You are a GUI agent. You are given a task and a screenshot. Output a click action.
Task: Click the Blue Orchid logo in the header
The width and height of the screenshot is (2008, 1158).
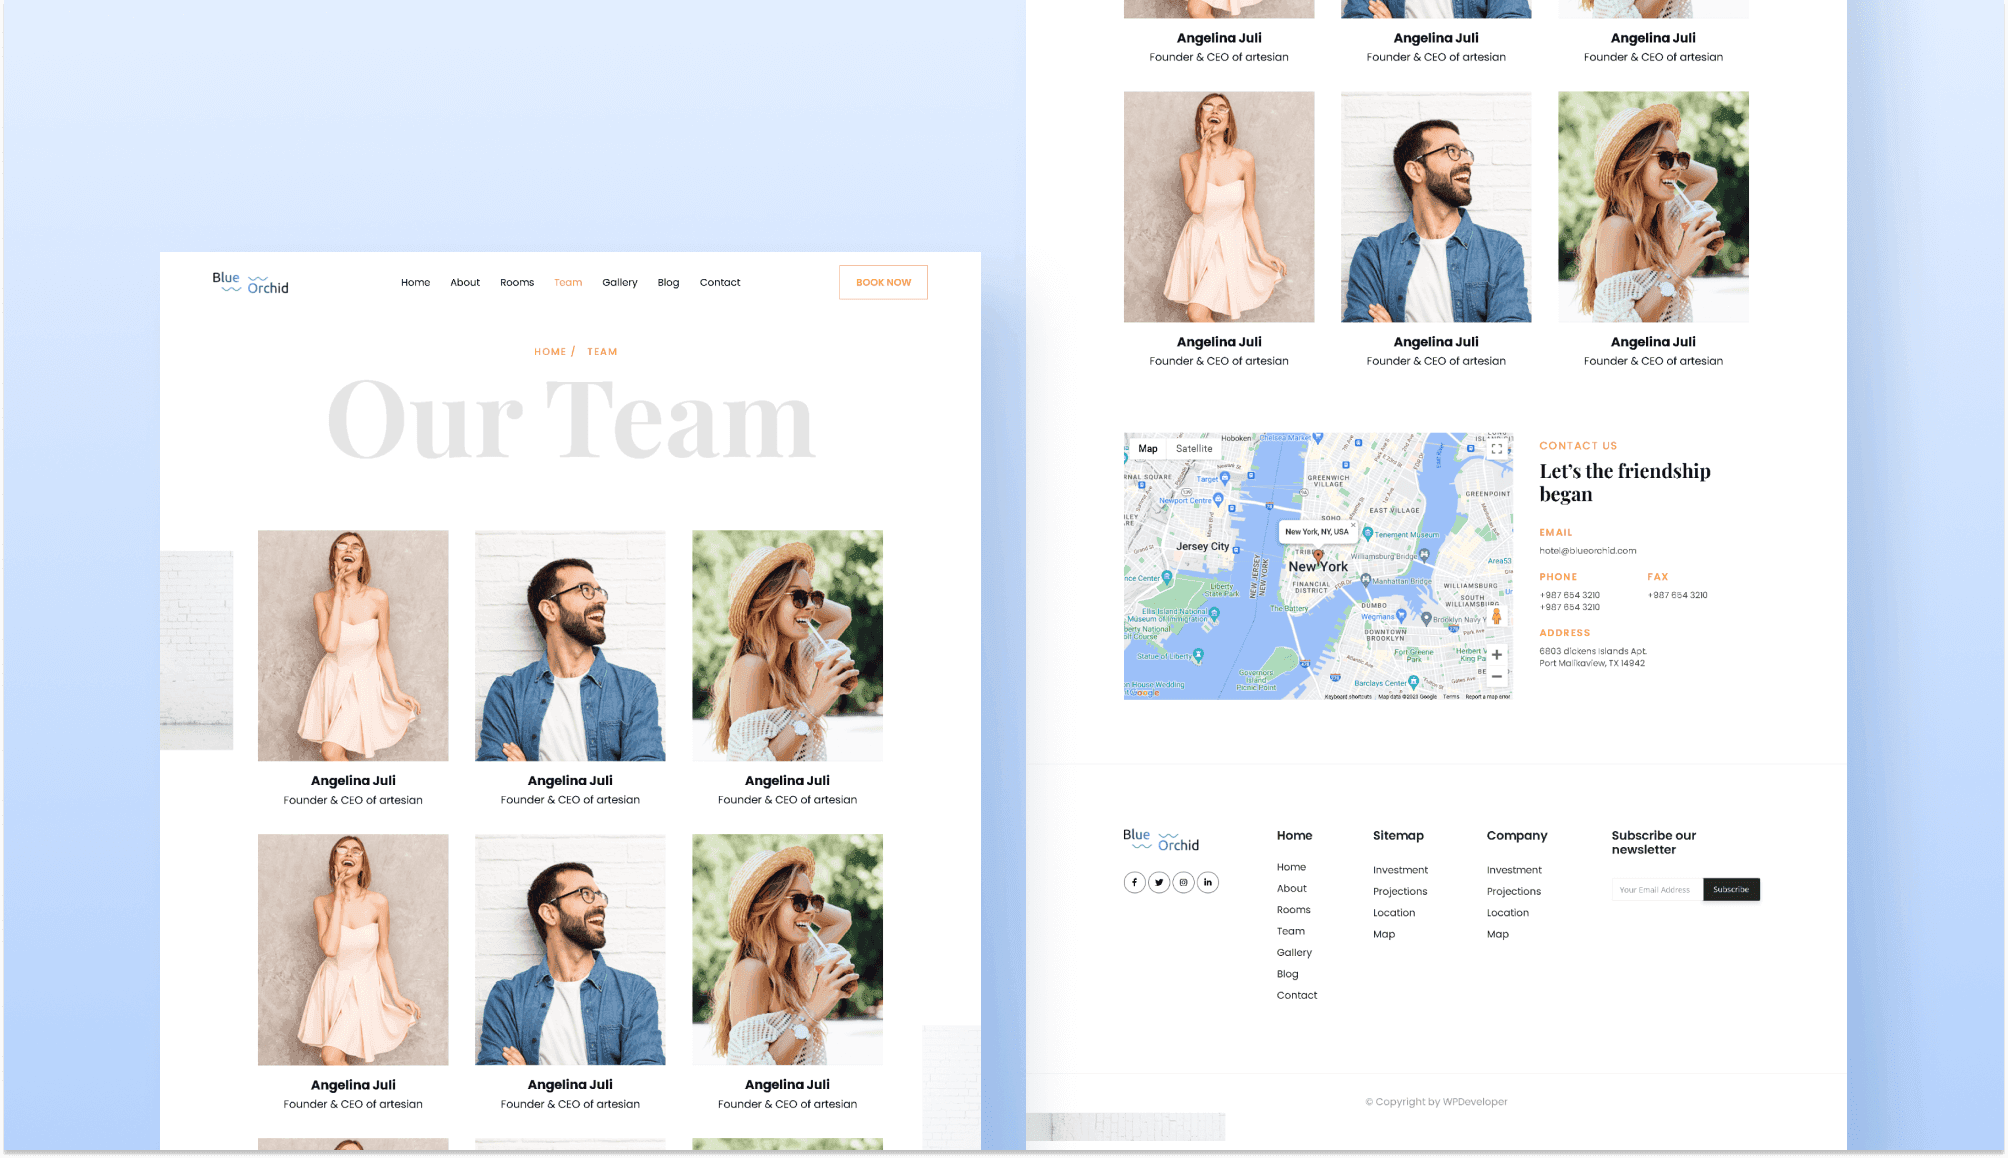coord(249,283)
